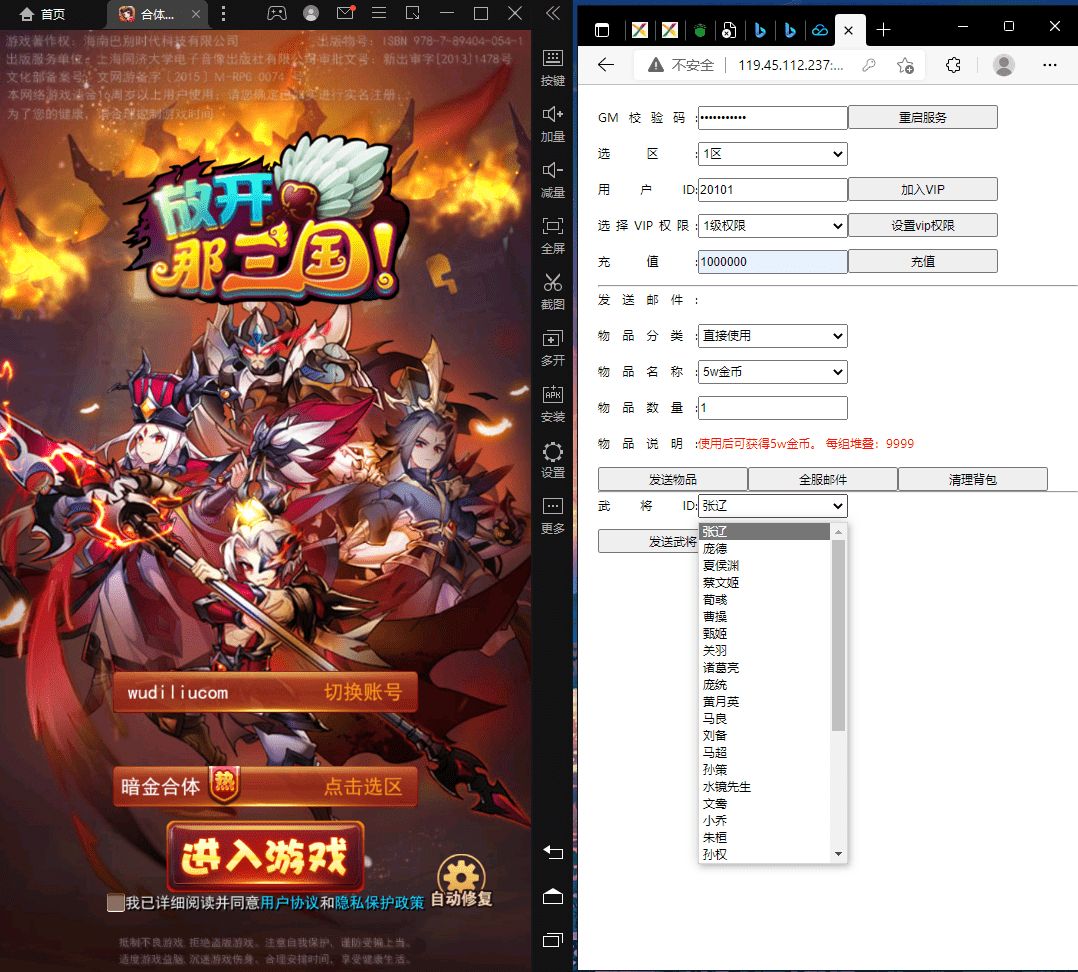Click the 清理背包 clear backpack button
The image size is (1078, 972).
[972, 479]
